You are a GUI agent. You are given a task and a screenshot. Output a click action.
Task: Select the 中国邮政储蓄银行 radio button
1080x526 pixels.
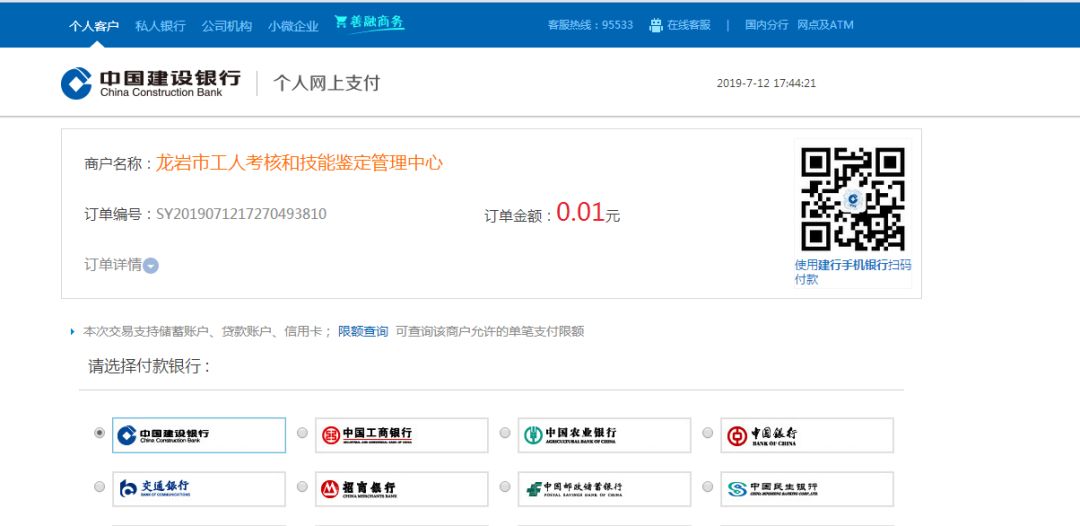pyautogui.click(x=505, y=487)
